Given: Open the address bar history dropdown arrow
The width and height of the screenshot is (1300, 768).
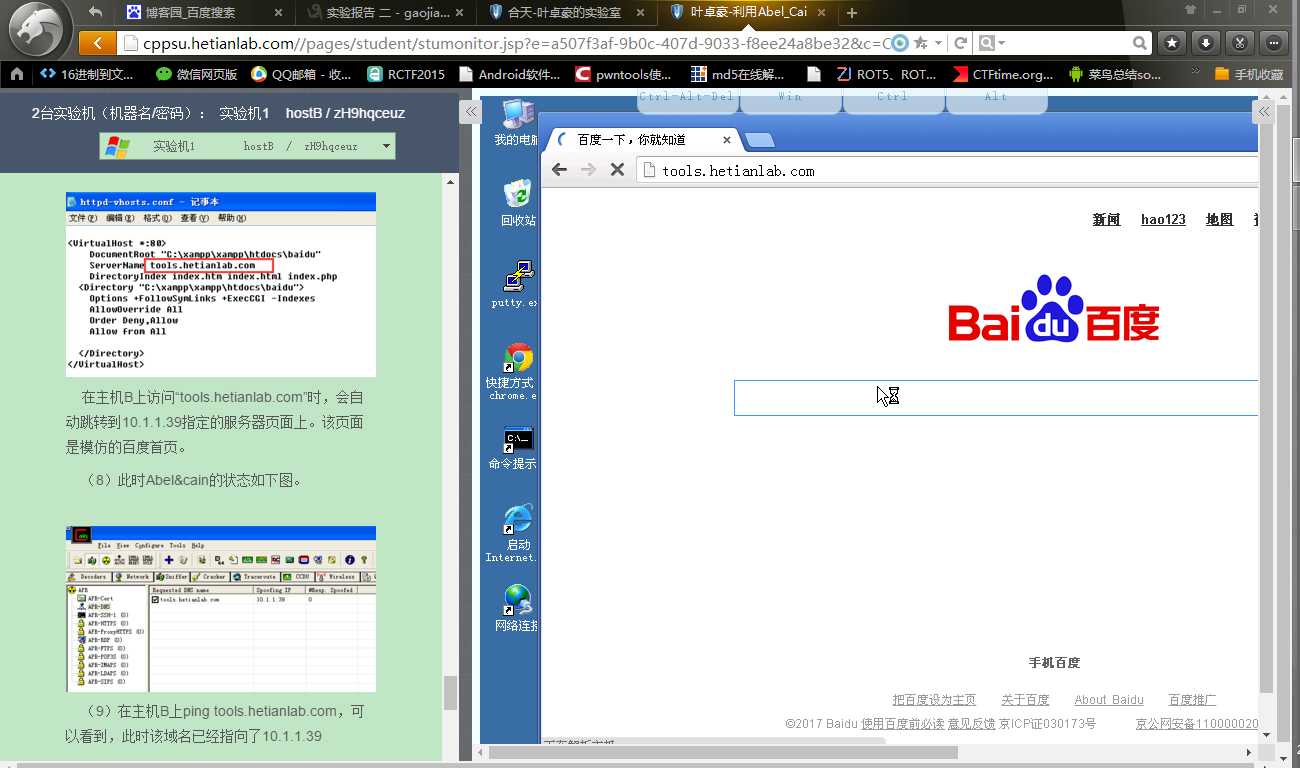Looking at the screenshot, I should [x=940, y=43].
